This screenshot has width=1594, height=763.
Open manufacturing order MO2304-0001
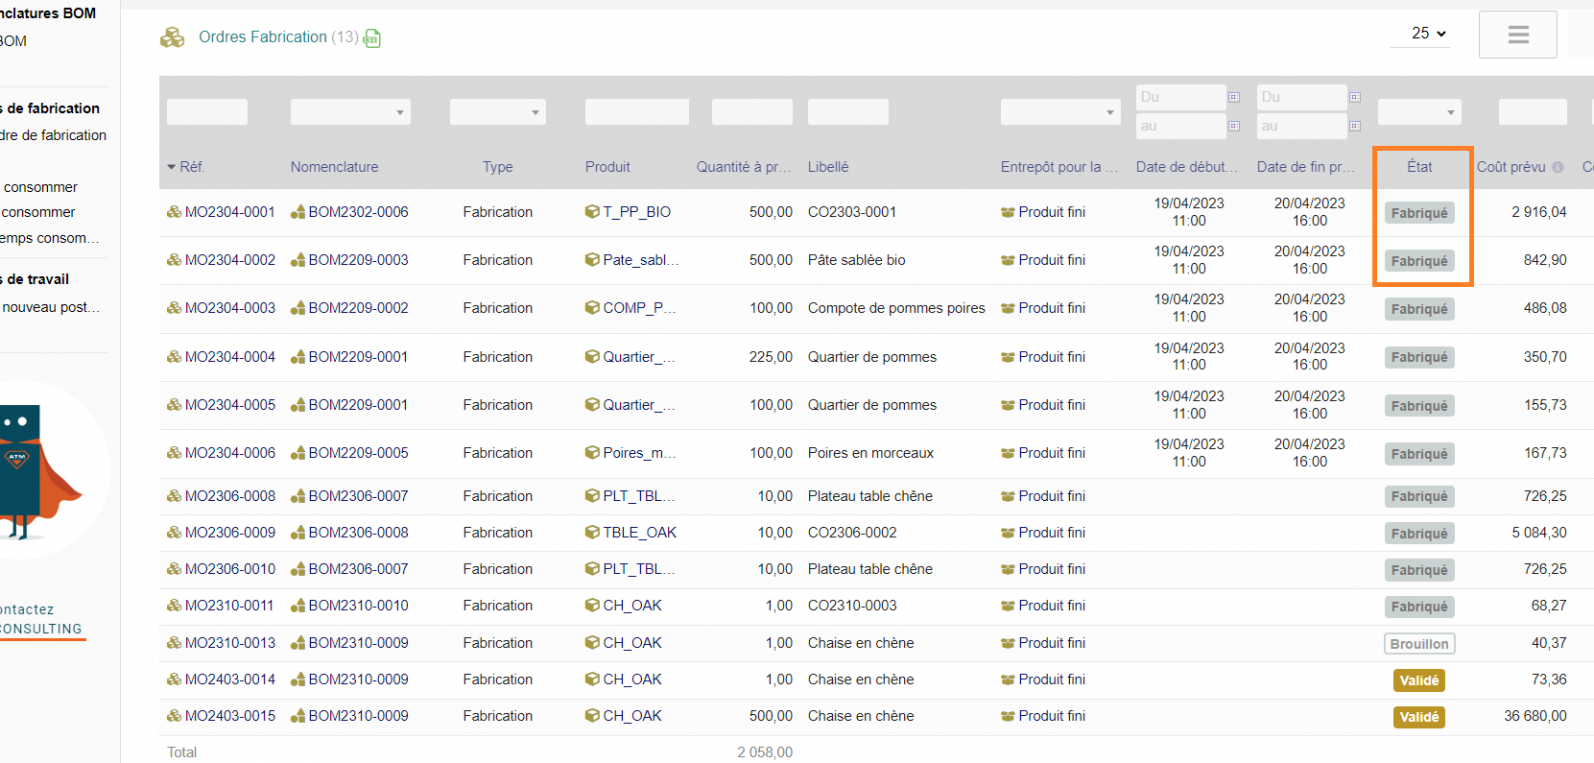[229, 212]
